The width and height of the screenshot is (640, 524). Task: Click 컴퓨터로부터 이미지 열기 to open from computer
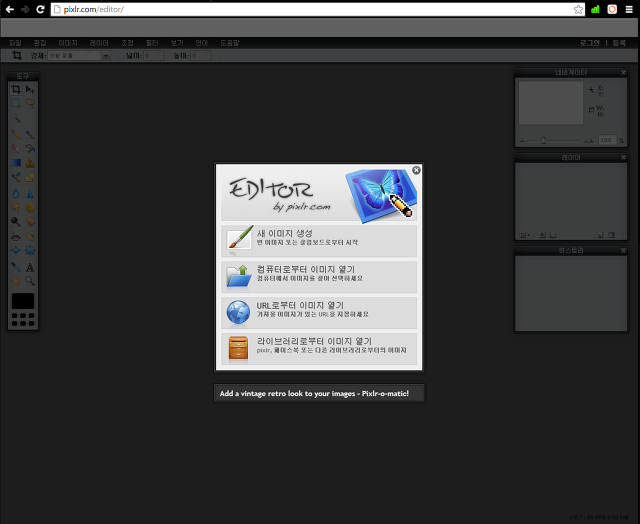coord(319,277)
